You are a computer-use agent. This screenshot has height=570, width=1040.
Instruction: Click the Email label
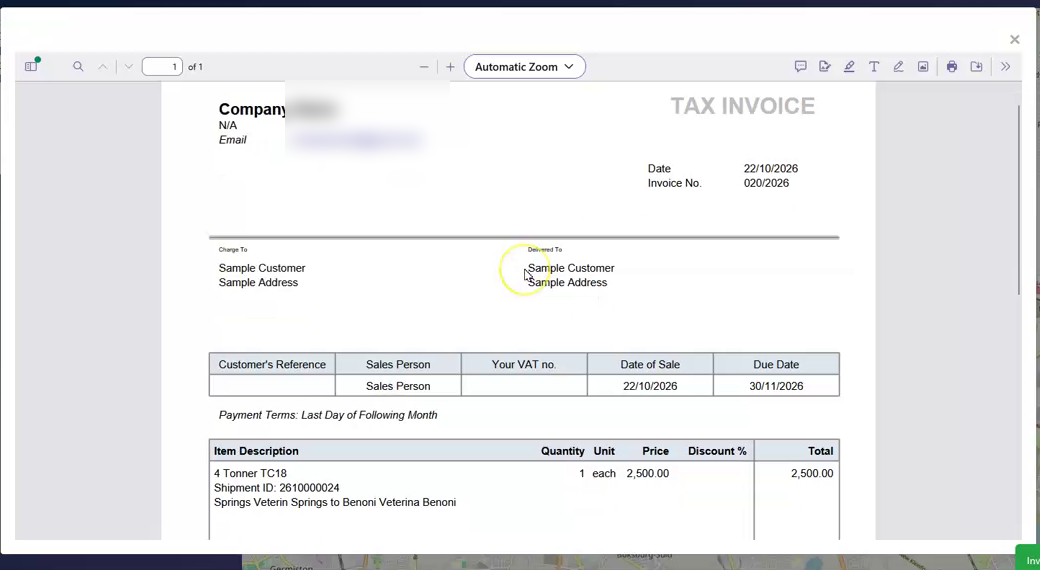[x=233, y=140]
